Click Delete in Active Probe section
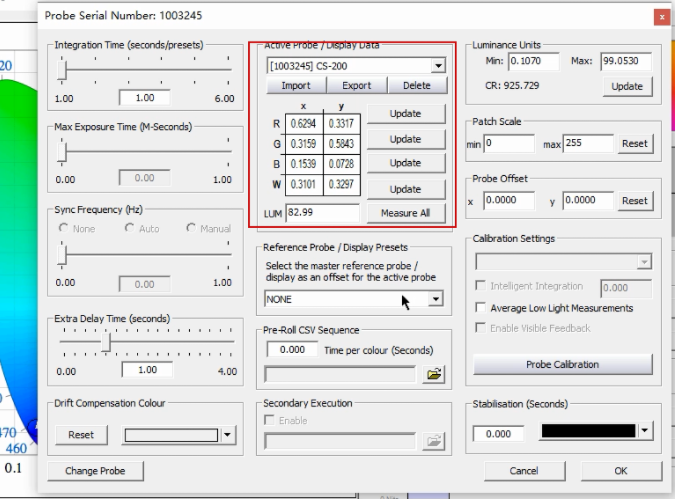This screenshot has width=675, height=500. pyautogui.click(x=417, y=86)
